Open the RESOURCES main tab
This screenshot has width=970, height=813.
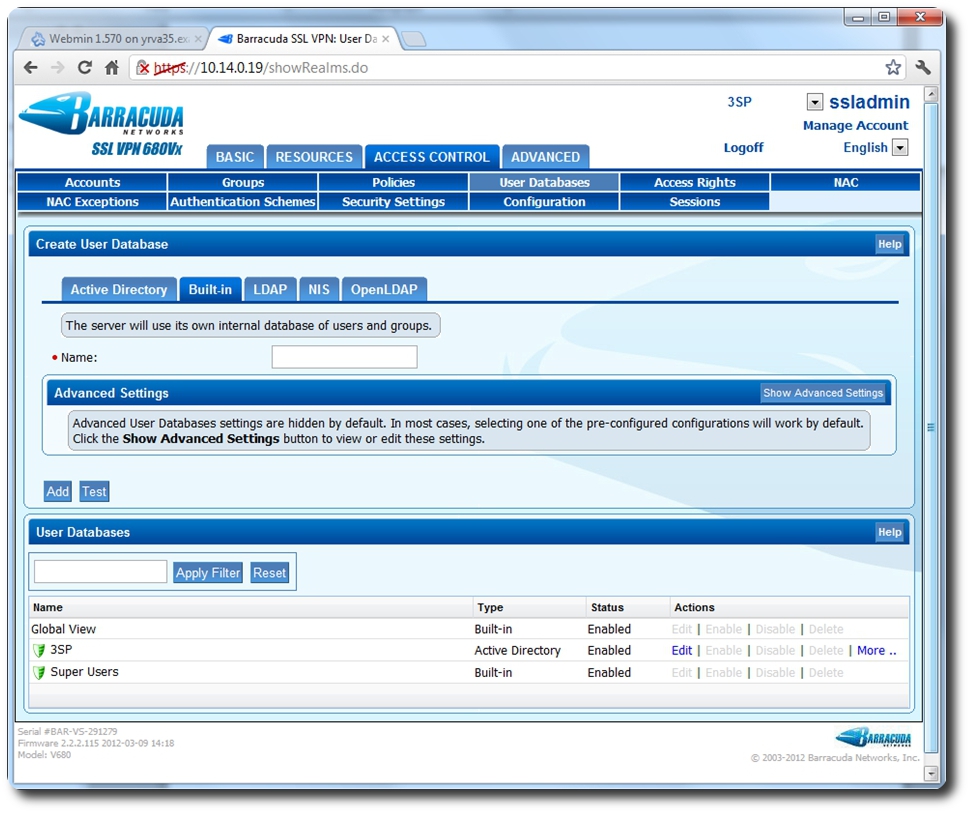(x=314, y=157)
